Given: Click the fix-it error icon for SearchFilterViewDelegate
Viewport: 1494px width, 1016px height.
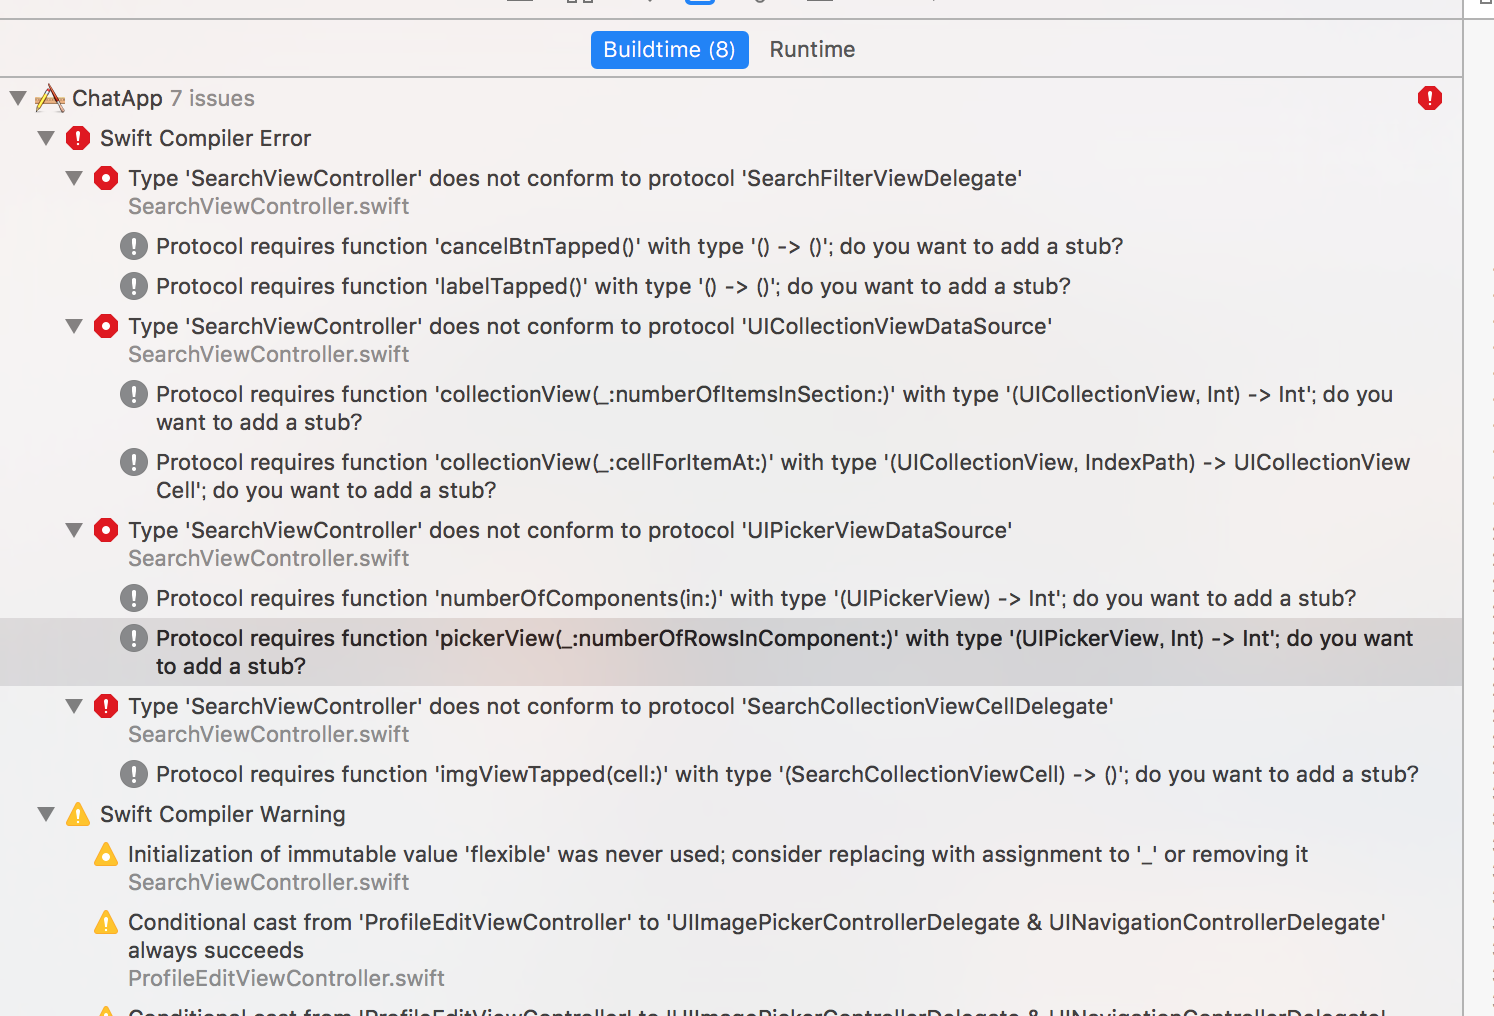Looking at the screenshot, I should [106, 178].
